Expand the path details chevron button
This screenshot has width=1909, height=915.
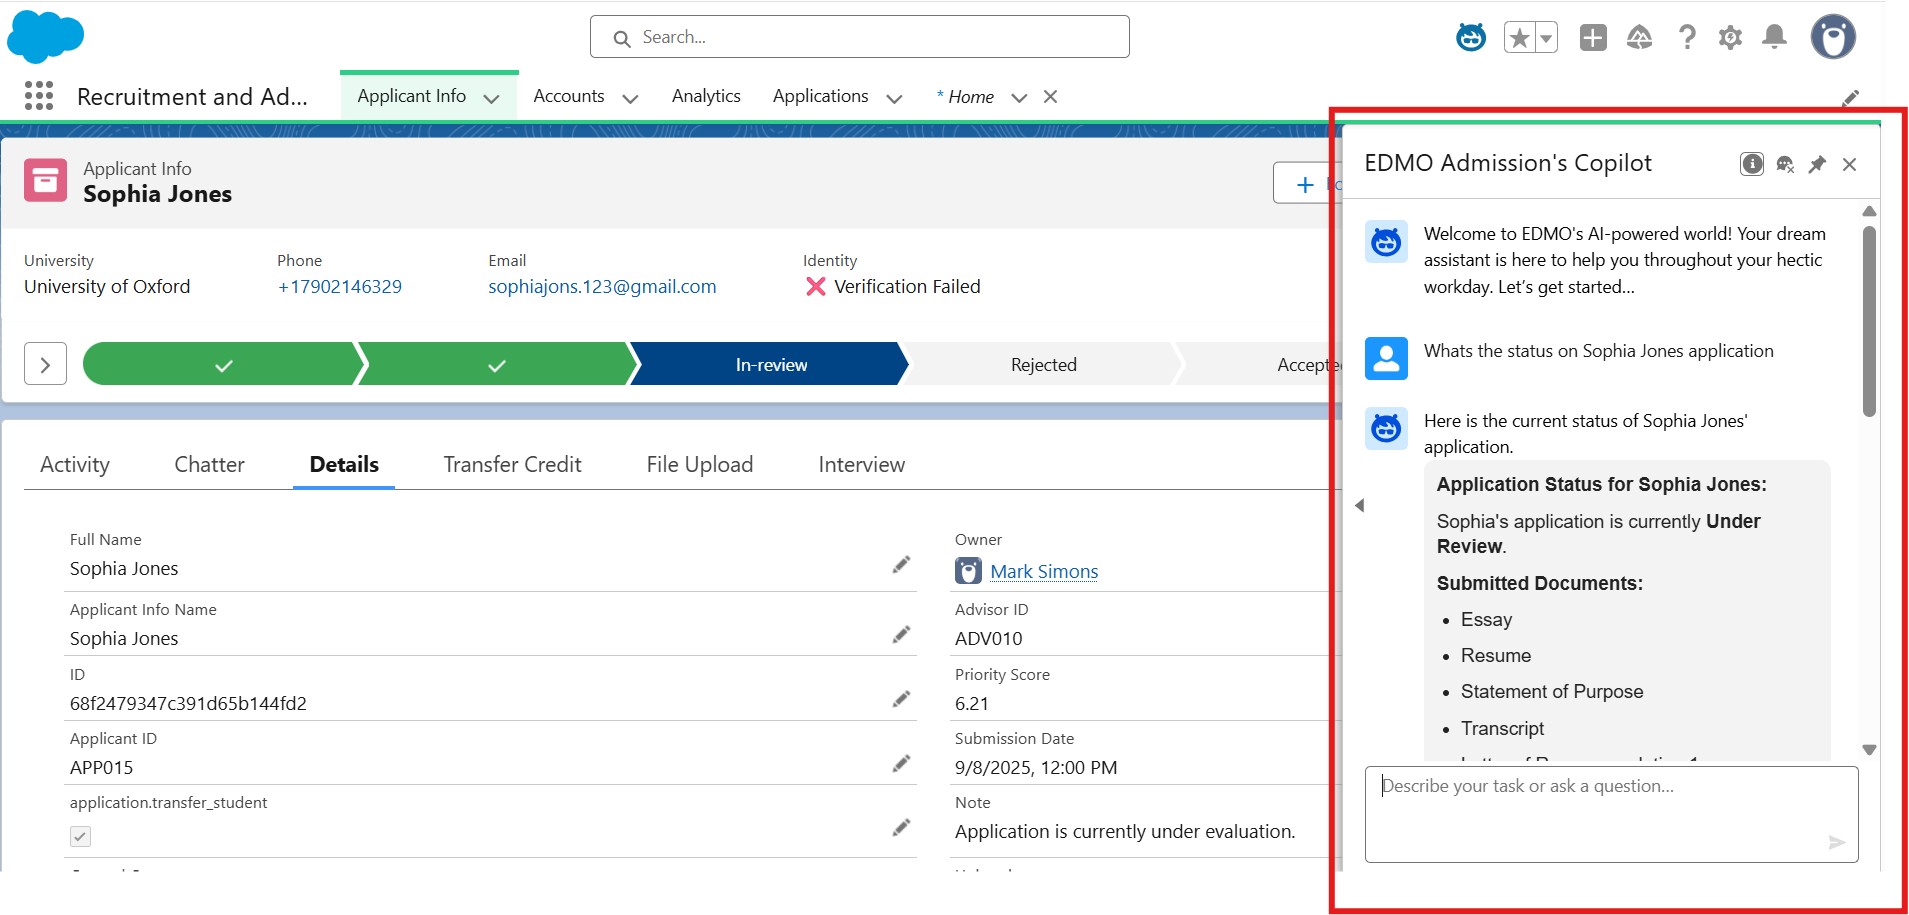pyautogui.click(x=45, y=364)
